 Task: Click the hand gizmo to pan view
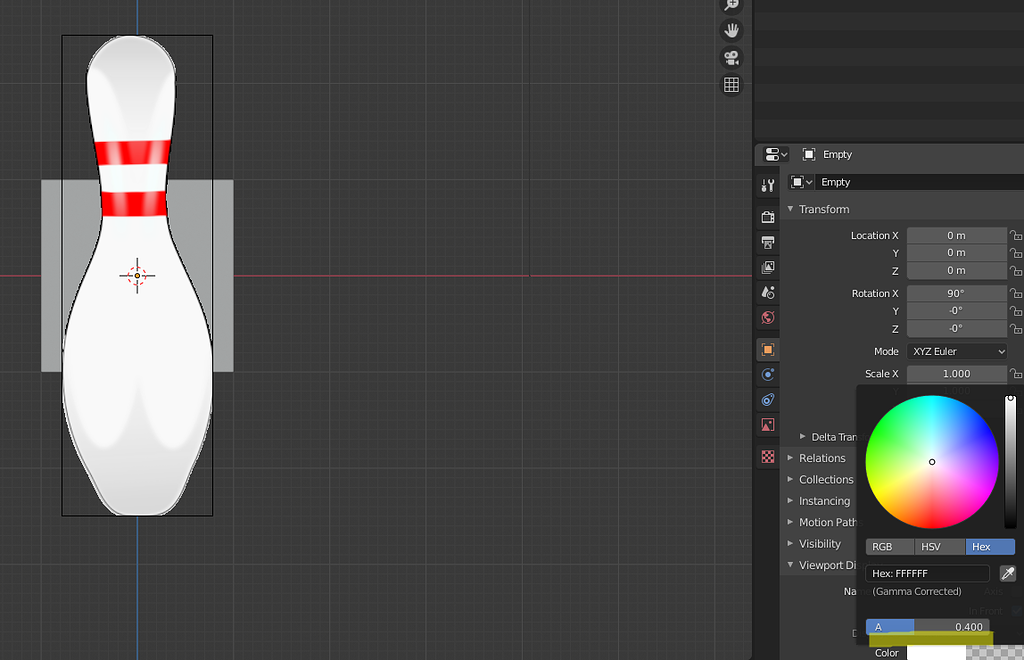tap(731, 30)
